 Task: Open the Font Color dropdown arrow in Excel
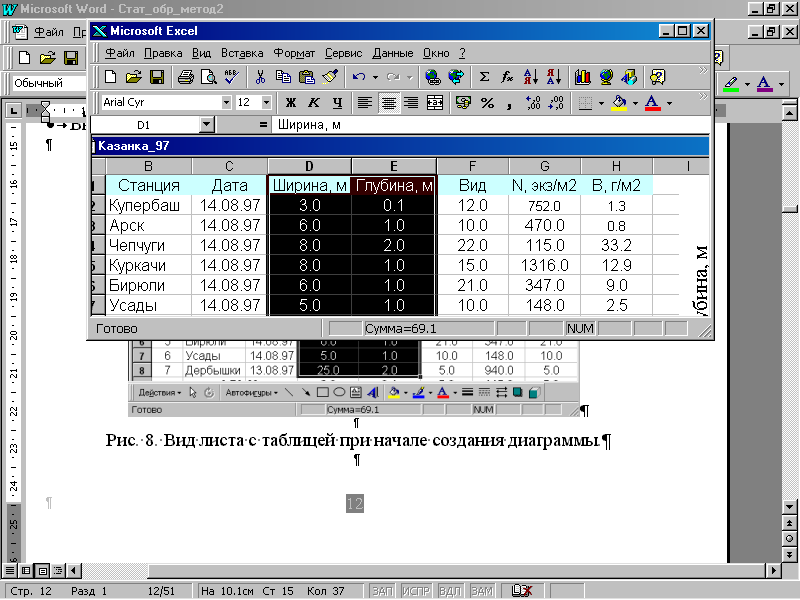coord(669,104)
